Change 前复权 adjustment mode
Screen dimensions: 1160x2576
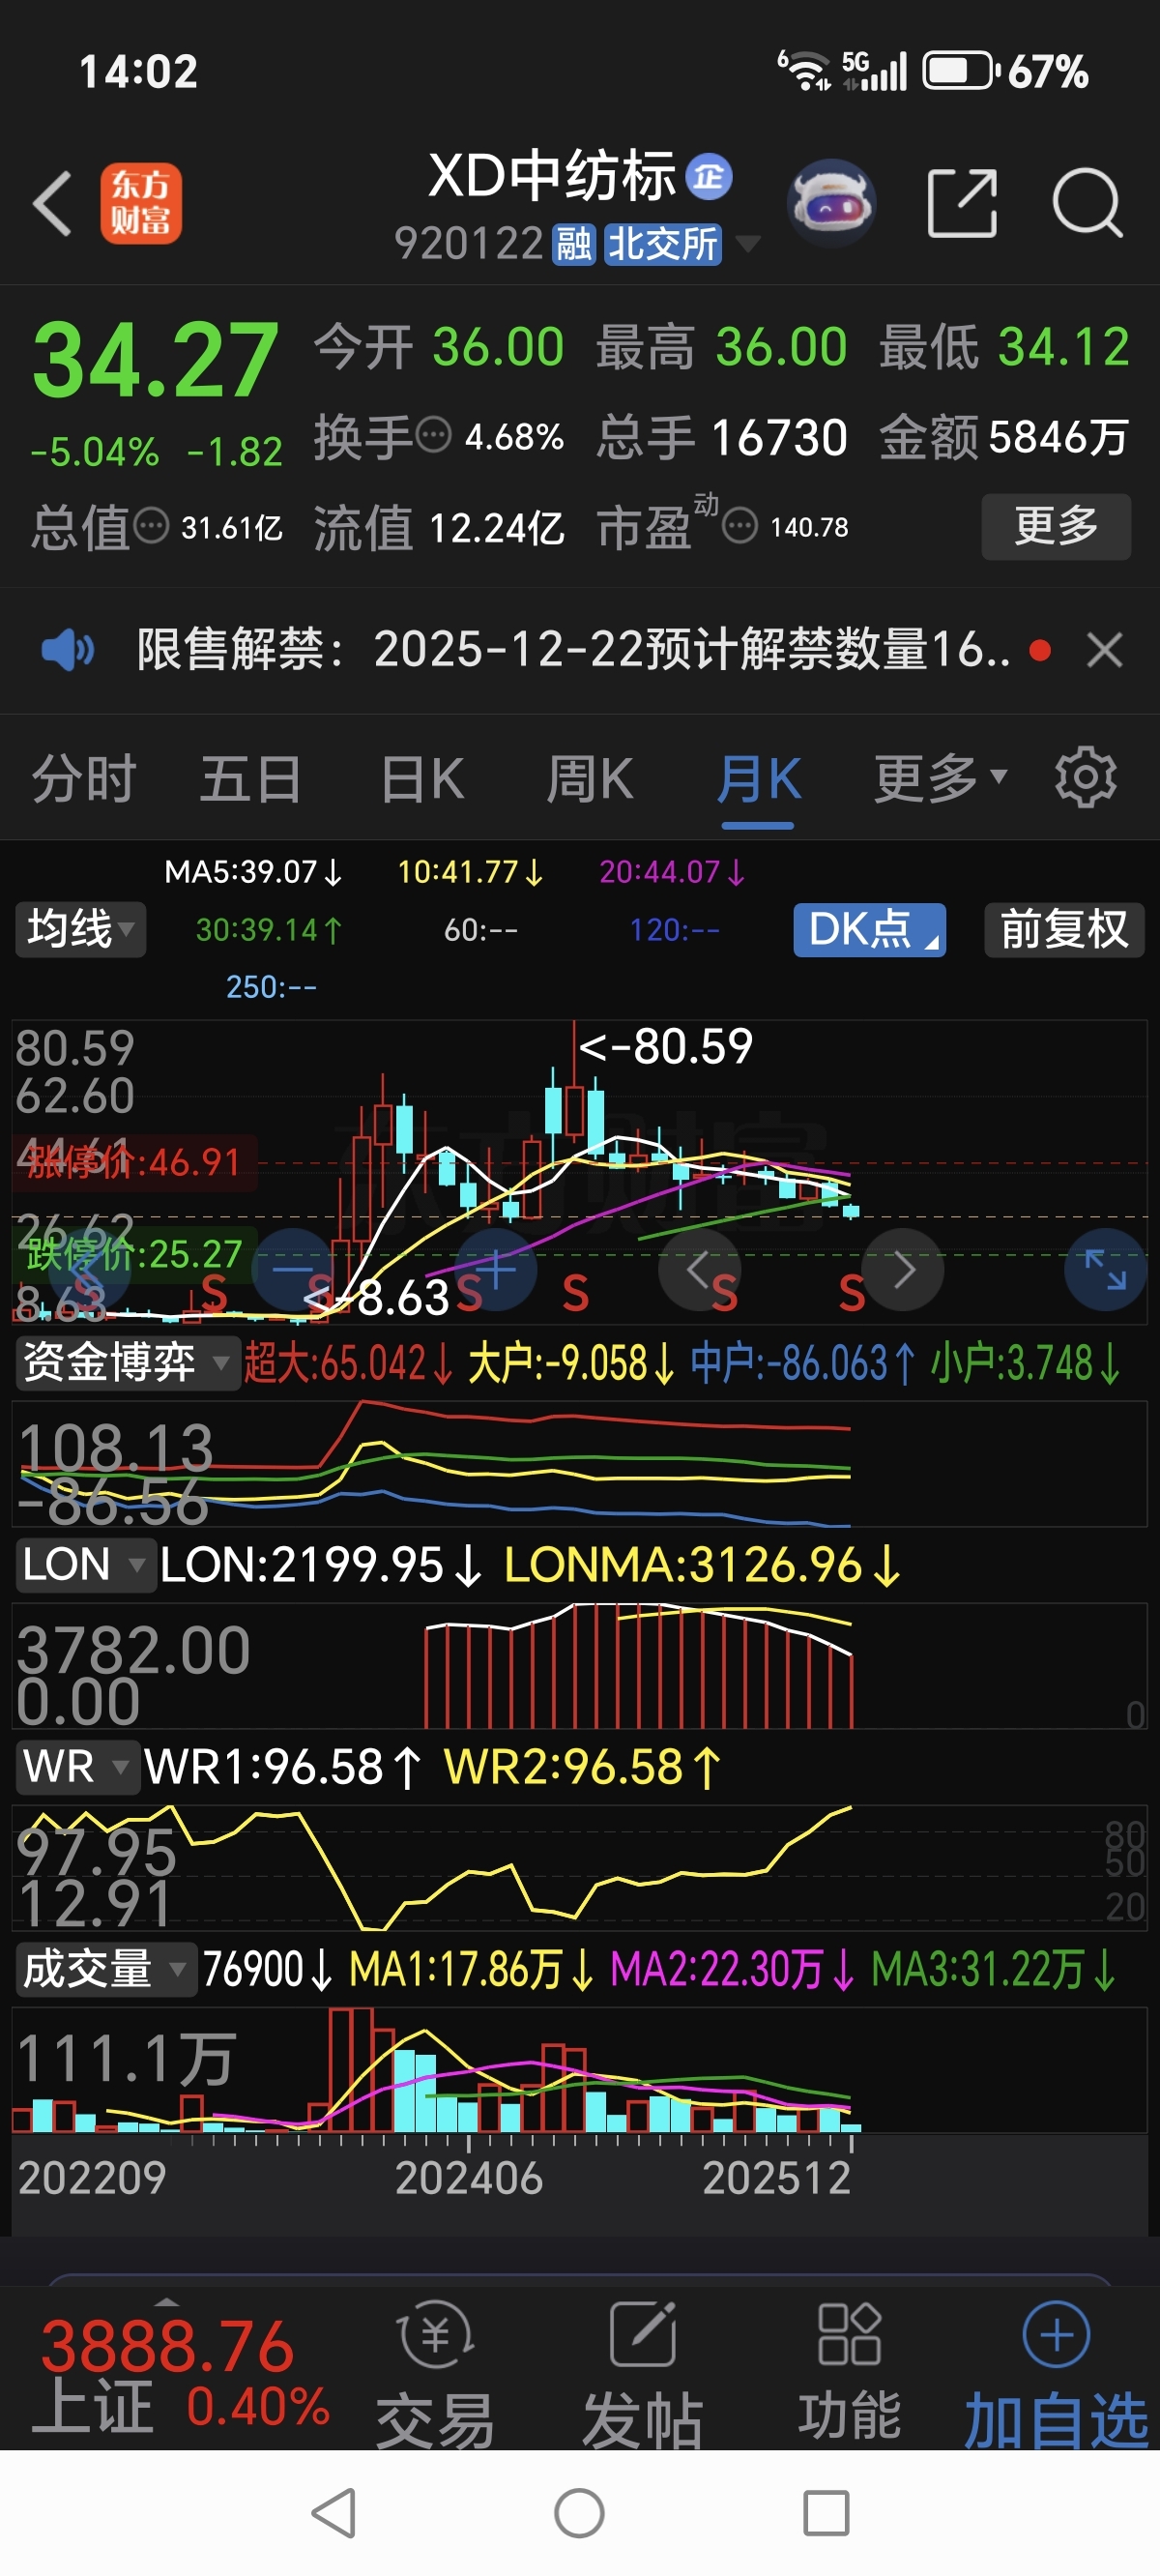pos(1064,930)
